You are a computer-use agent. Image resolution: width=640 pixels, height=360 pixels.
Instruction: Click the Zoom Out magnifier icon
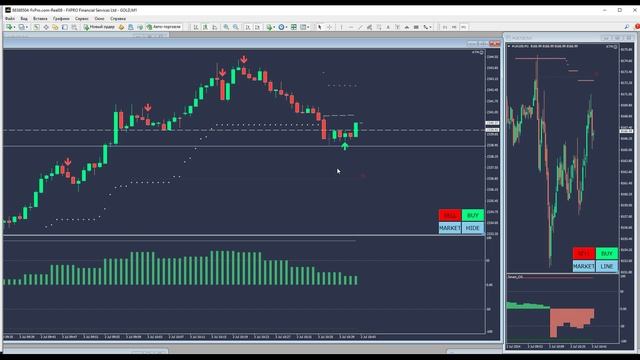tap(236, 27)
